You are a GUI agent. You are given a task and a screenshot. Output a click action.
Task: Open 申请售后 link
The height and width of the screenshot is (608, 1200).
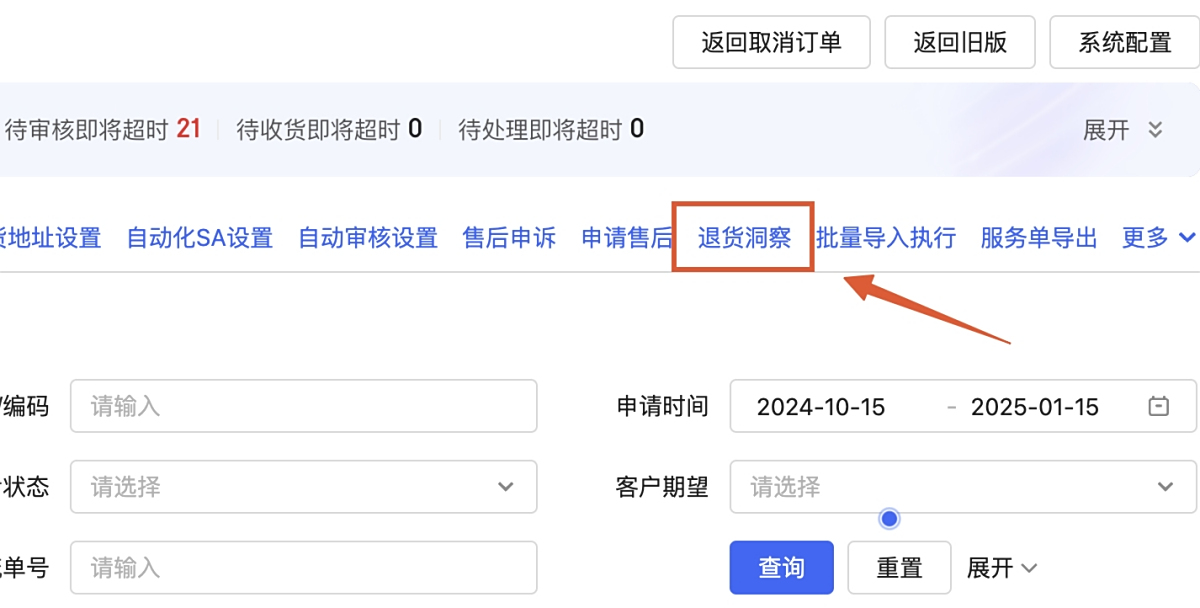point(627,238)
